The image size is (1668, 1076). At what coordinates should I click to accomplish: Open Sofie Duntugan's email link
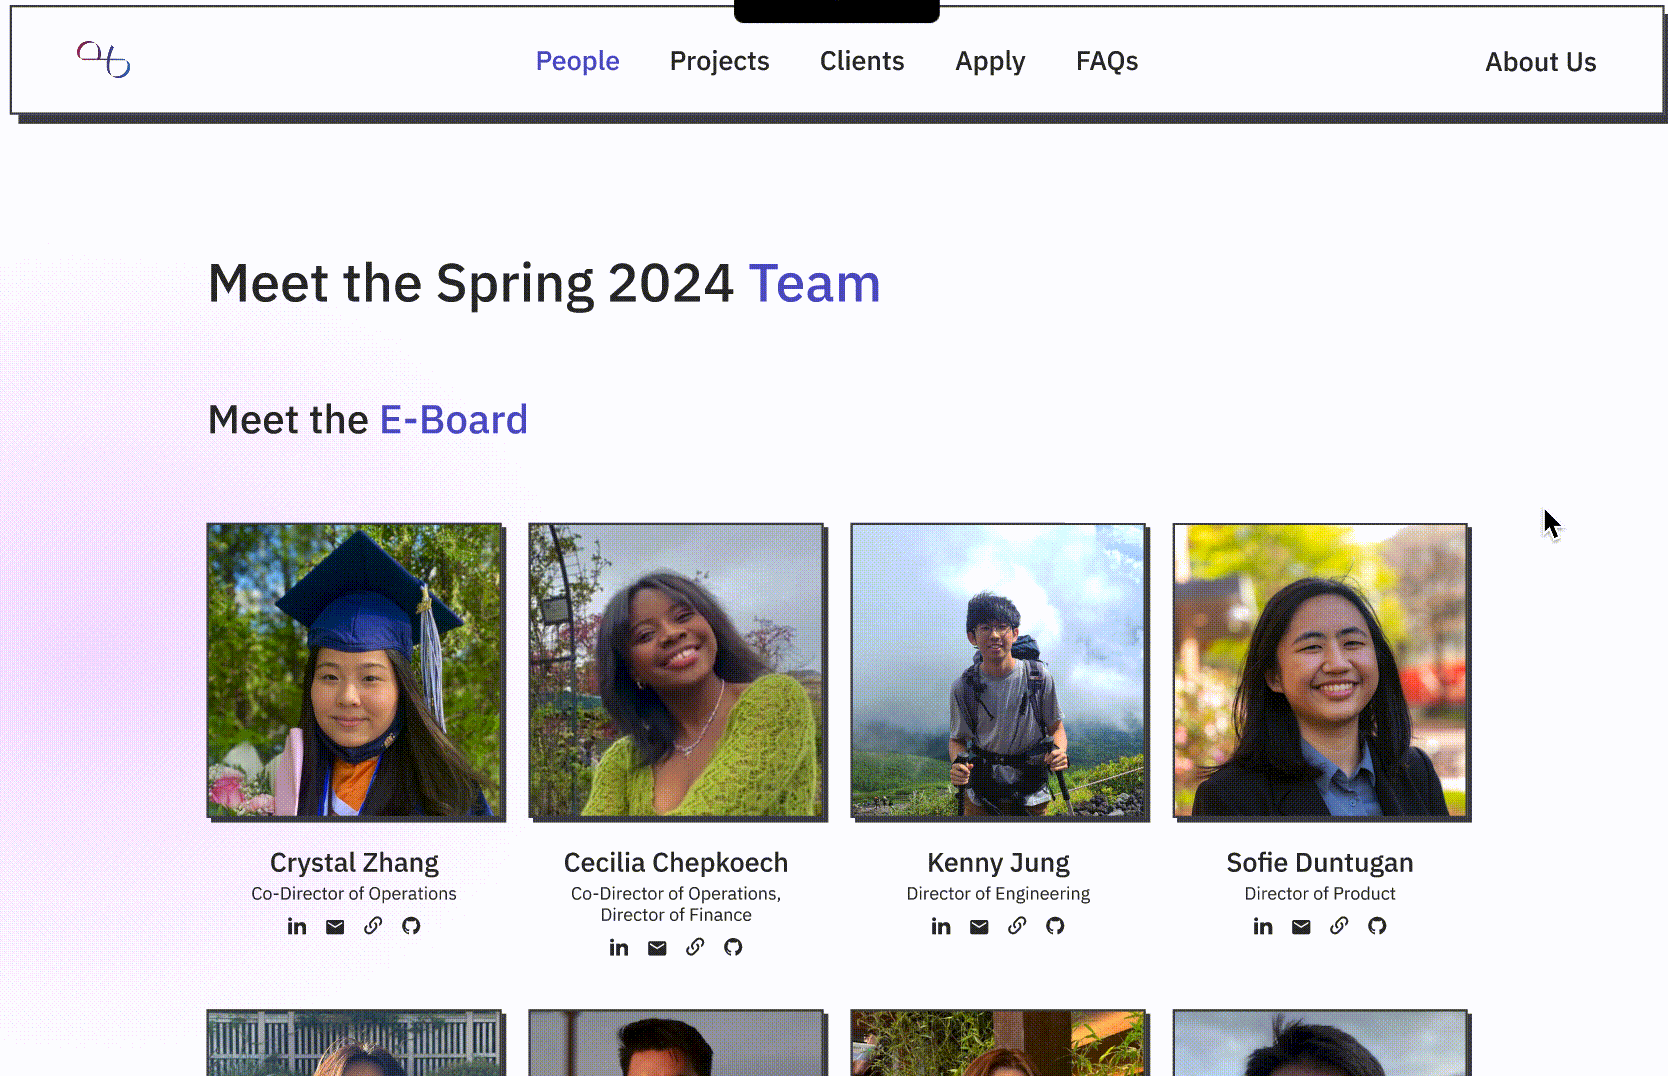click(1301, 926)
